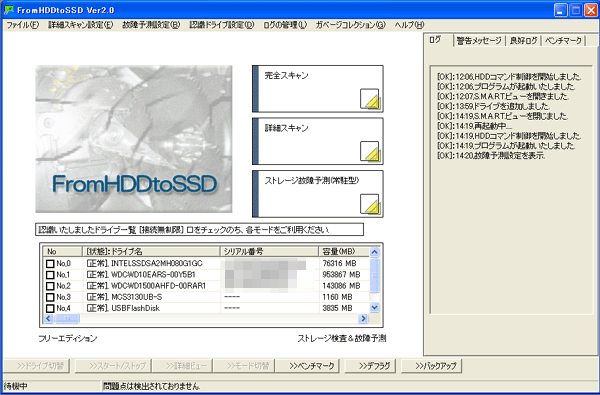Screen dimensions: 600x395
Task: Click the 143086 MB capacity value
Action: pos(341,286)
